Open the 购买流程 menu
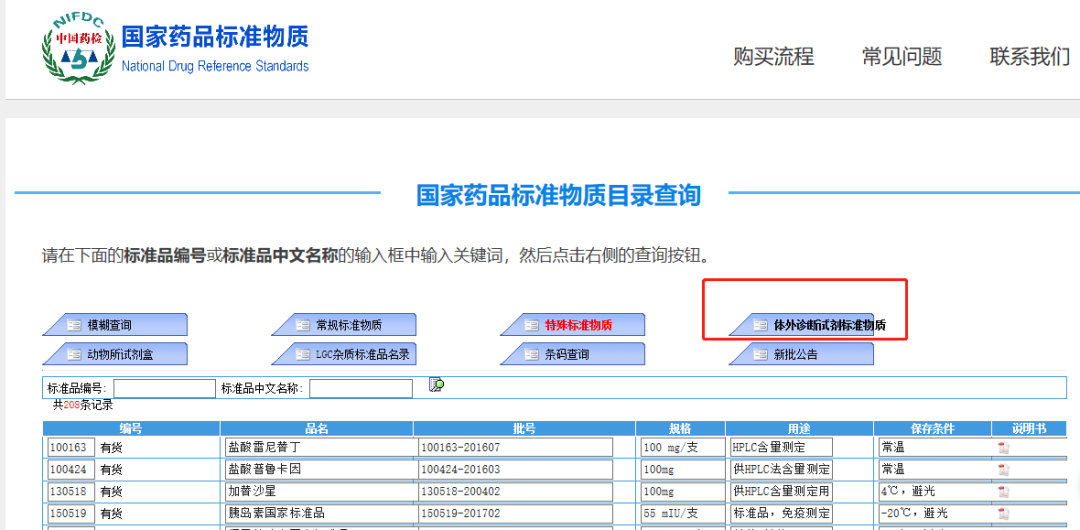 tap(773, 56)
